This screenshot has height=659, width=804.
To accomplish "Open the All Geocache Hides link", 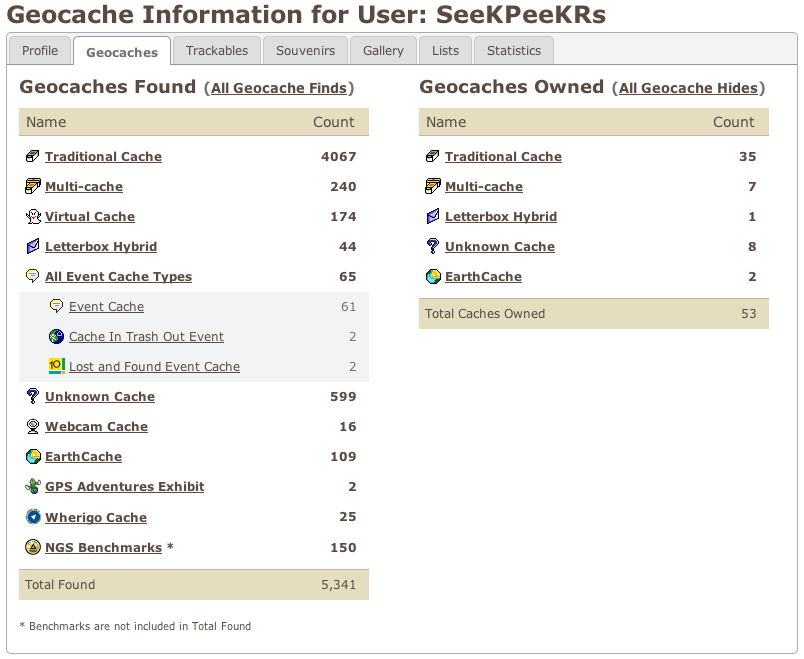I will coord(691,89).
